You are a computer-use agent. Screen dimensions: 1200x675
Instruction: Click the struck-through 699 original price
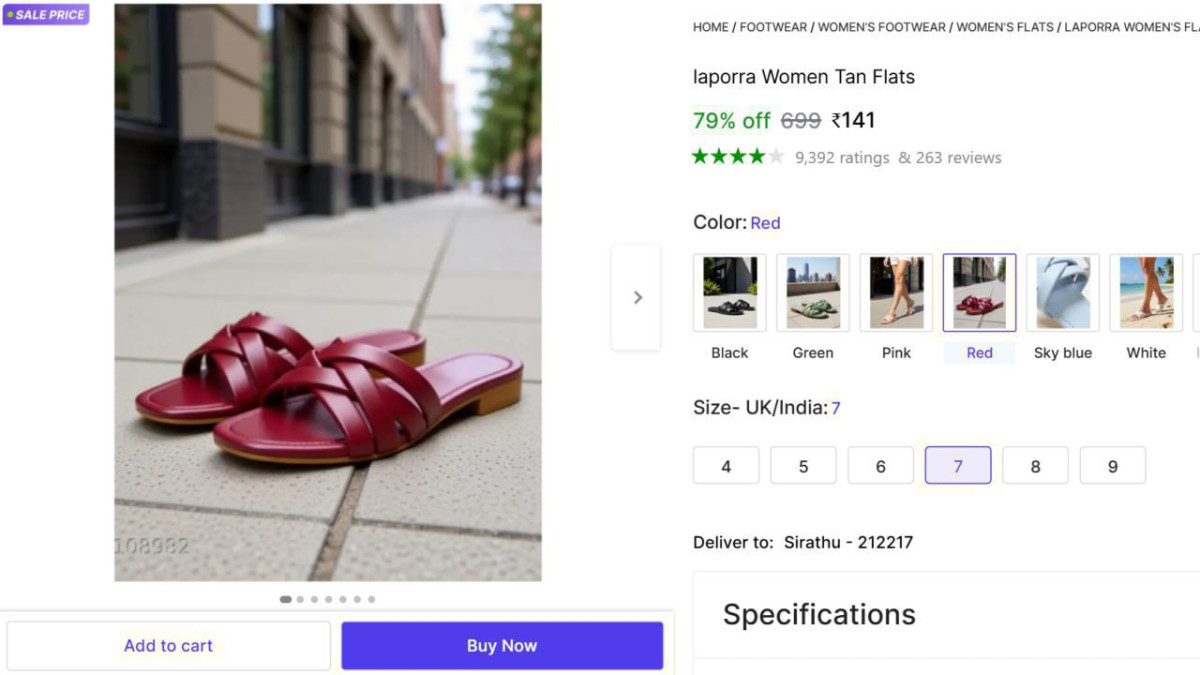800,121
